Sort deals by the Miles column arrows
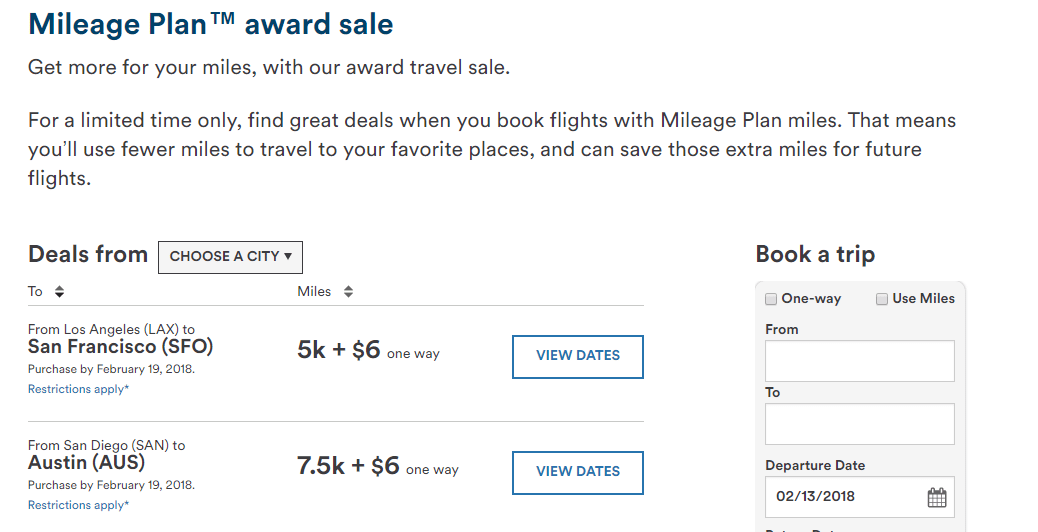The image size is (1038, 532). pyautogui.click(x=348, y=291)
